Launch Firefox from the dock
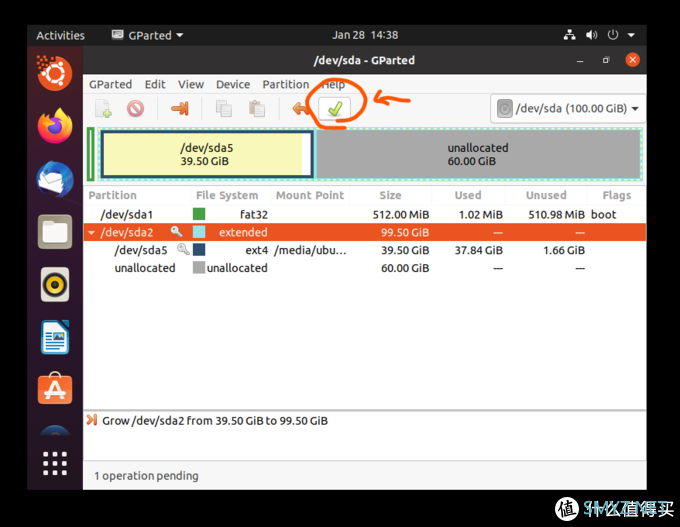 pyautogui.click(x=55, y=126)
